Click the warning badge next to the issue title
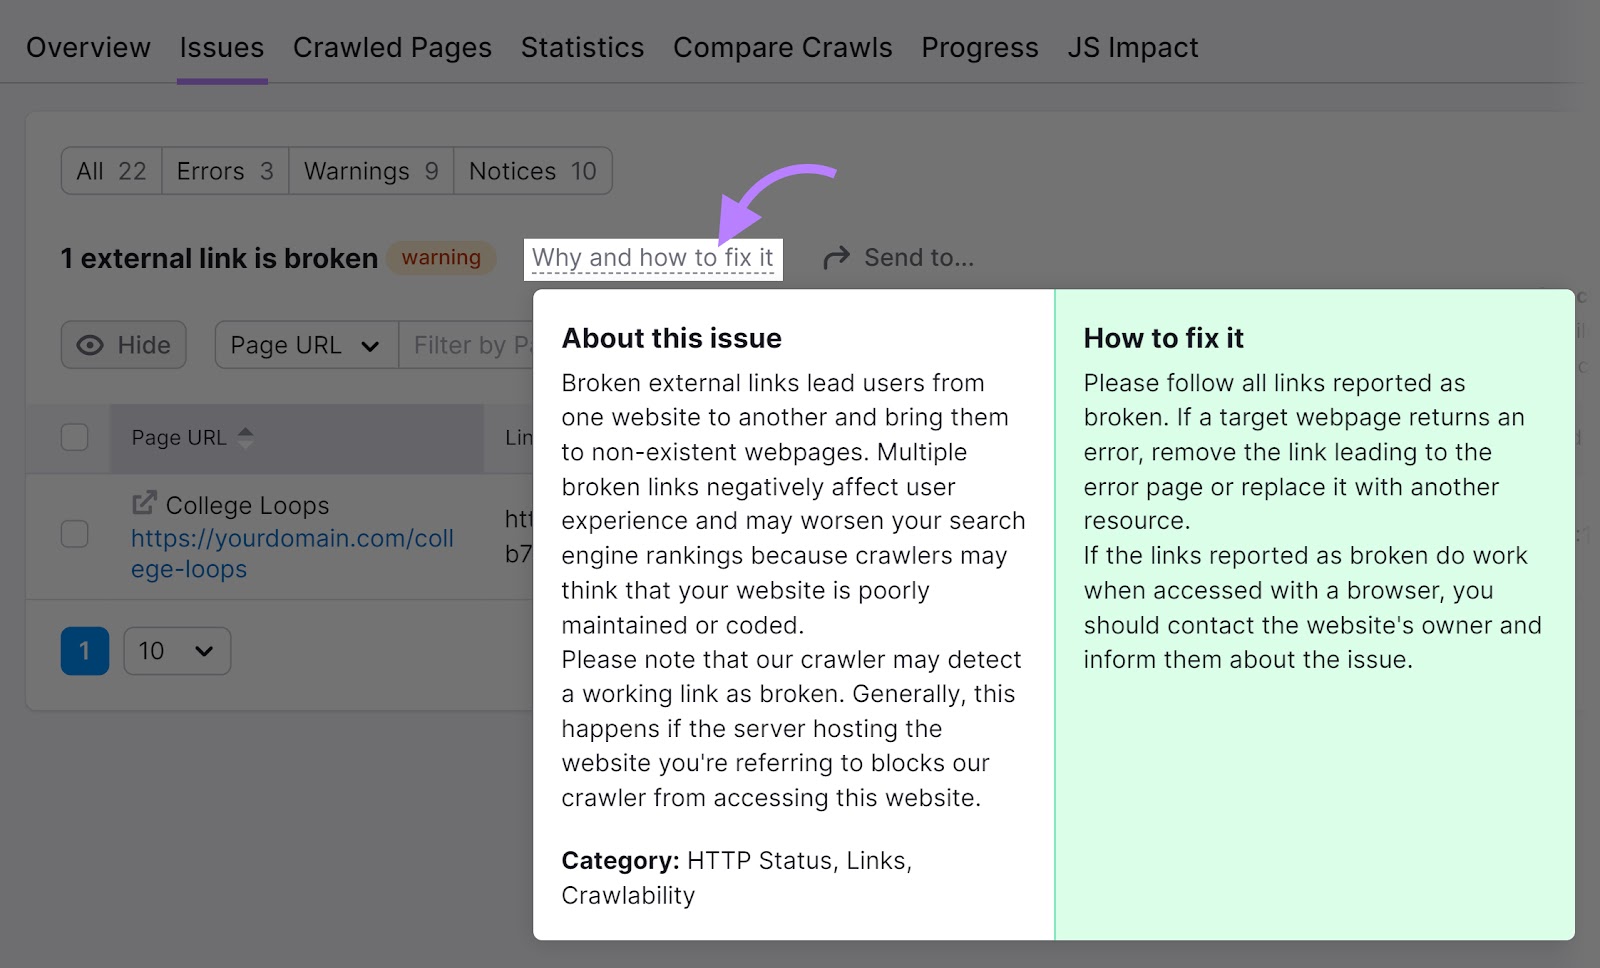1600x968 pixels. 441,258
